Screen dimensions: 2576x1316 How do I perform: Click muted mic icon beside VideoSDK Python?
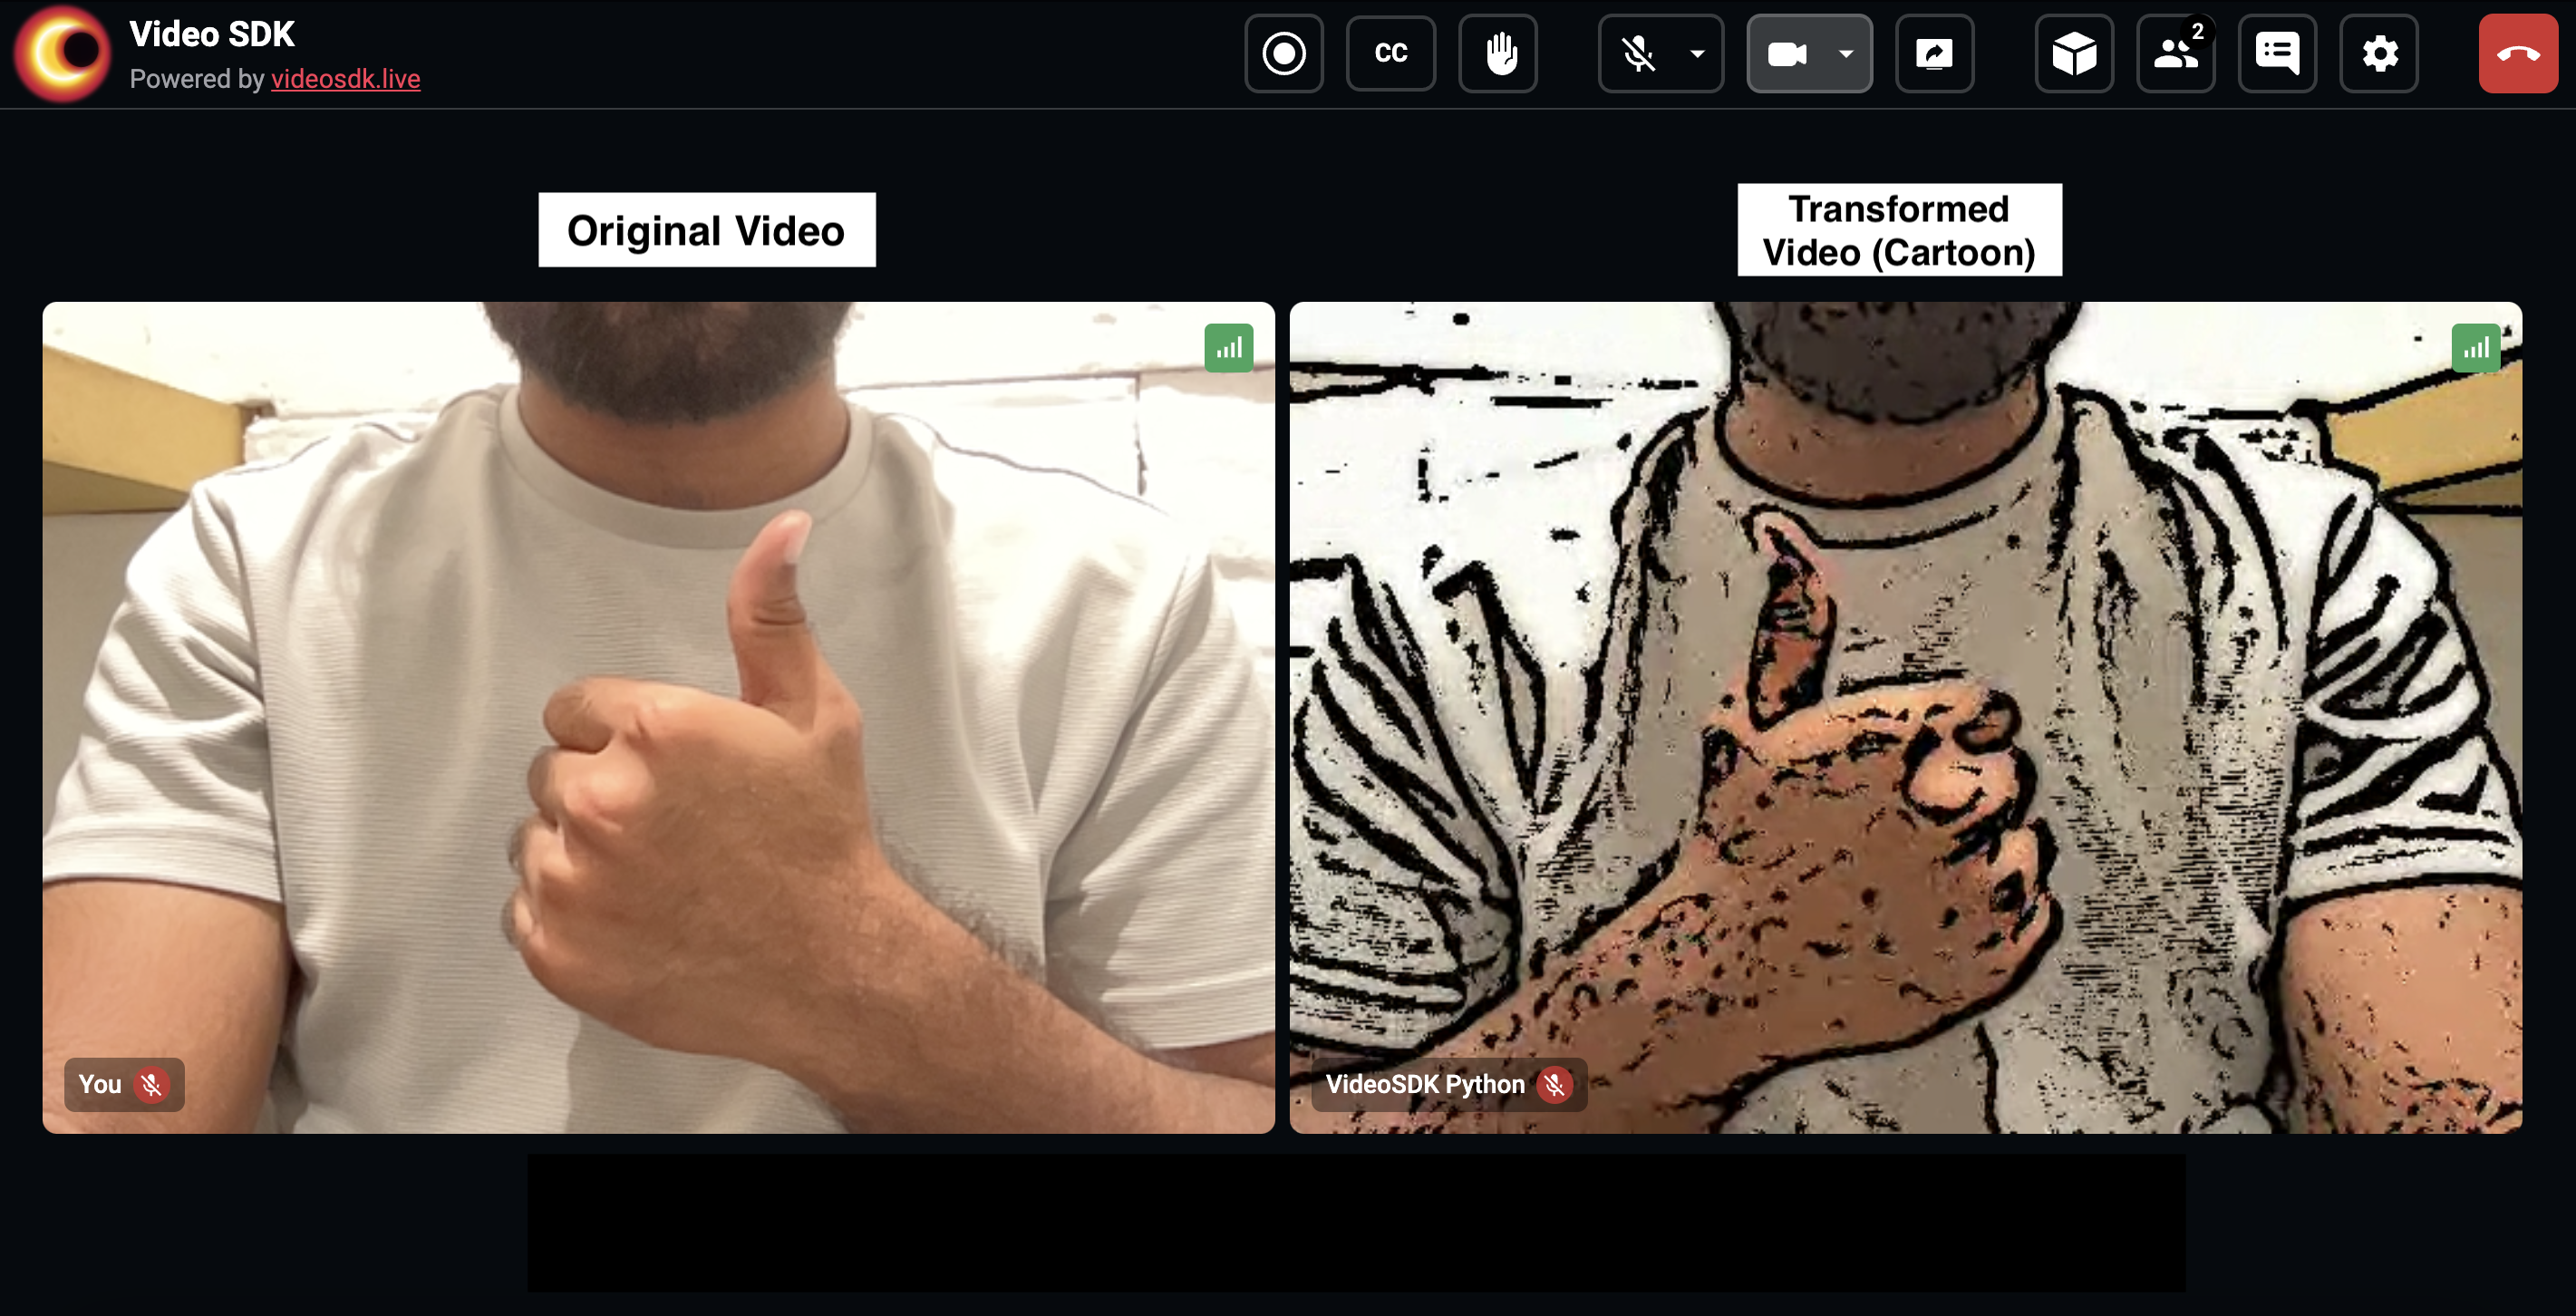tap(1555, 1085)
